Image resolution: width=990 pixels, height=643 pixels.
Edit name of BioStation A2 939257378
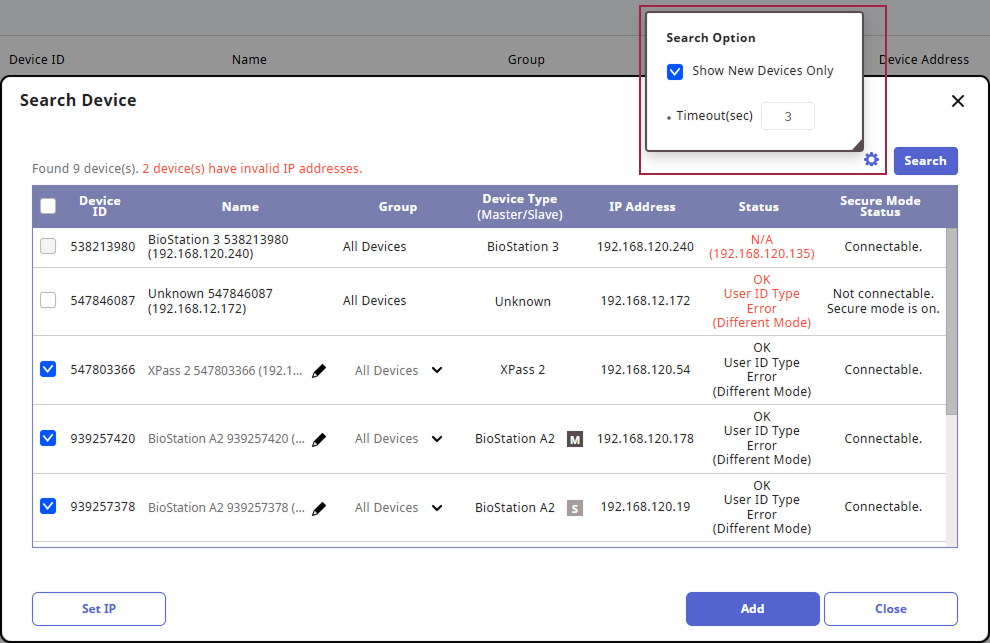[319, 508]
